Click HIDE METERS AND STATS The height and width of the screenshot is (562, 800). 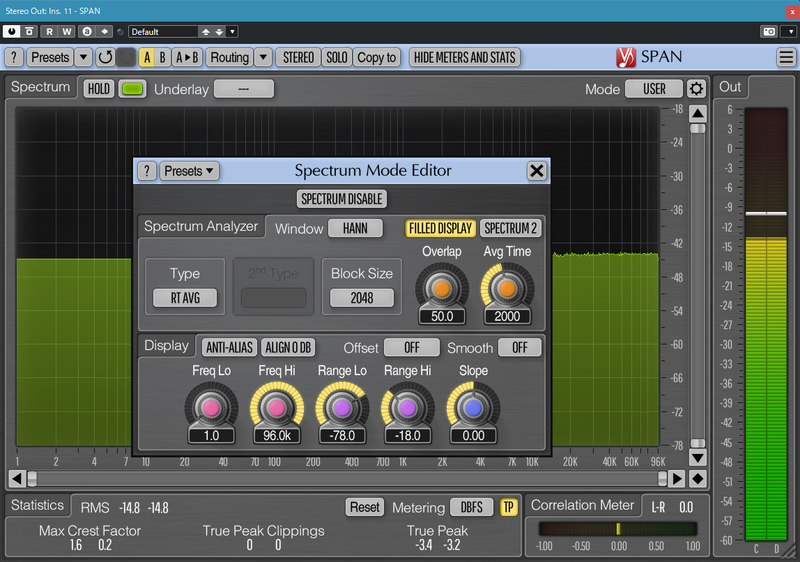point(465,58)
